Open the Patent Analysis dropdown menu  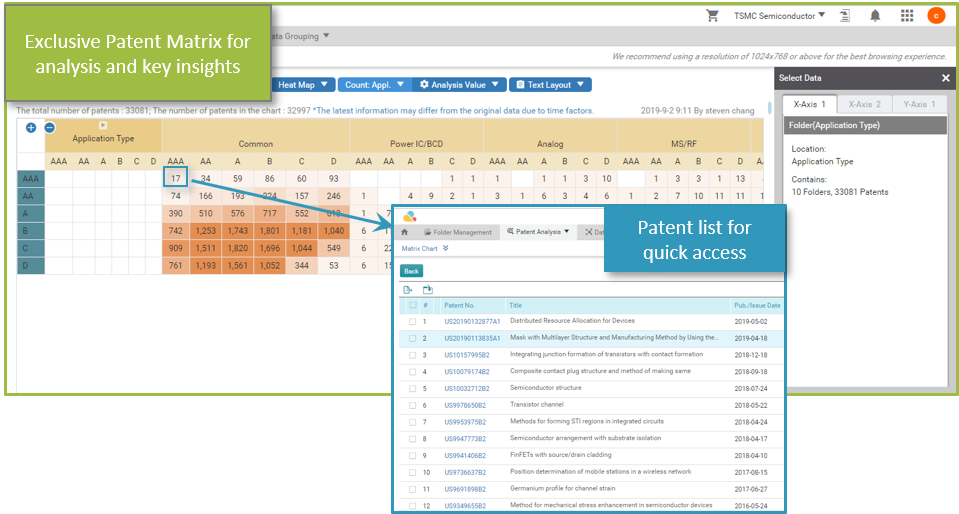pos(538,231)
